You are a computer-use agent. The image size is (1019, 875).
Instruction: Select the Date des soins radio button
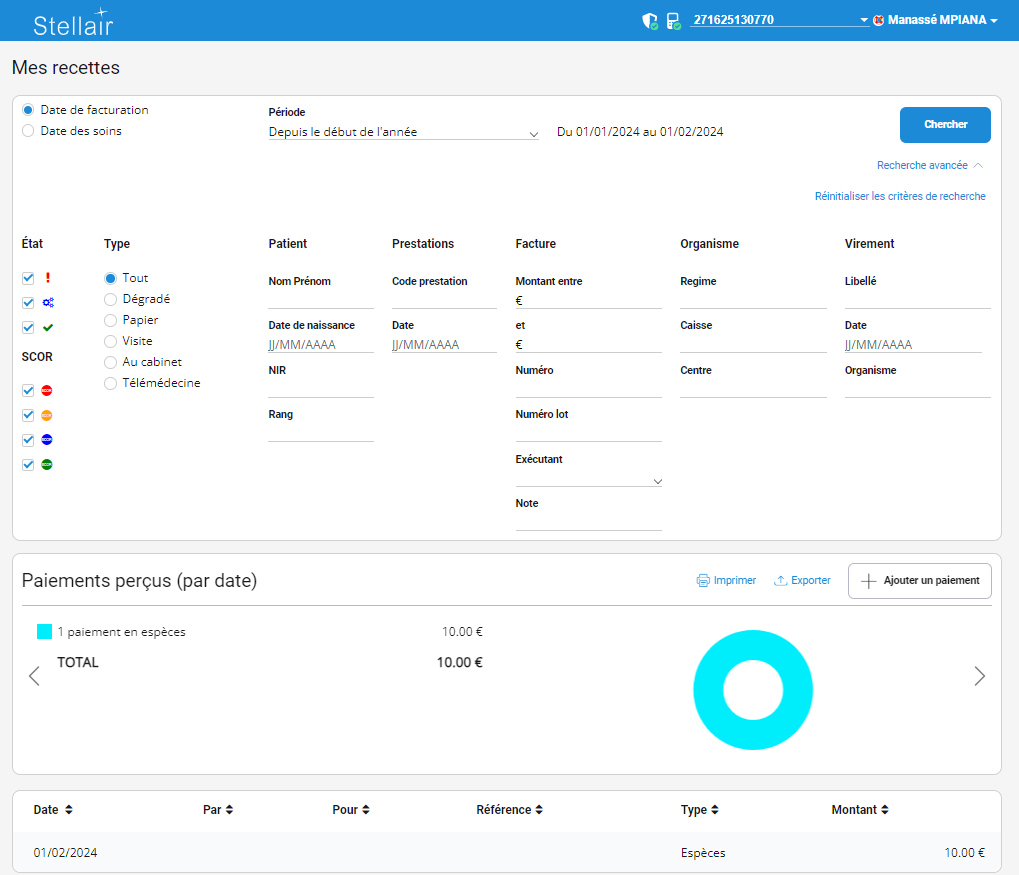[x=28, y=130]
